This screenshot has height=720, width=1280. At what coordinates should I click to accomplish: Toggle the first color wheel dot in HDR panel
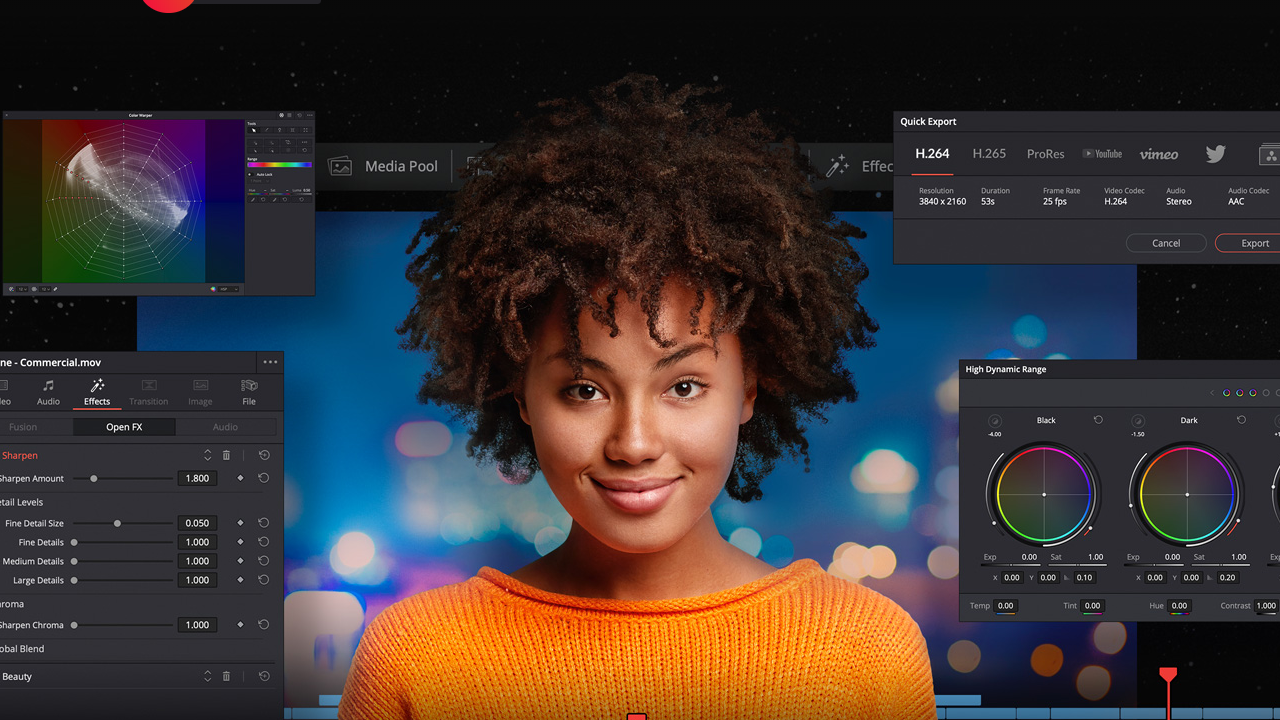pos(1226,392)
